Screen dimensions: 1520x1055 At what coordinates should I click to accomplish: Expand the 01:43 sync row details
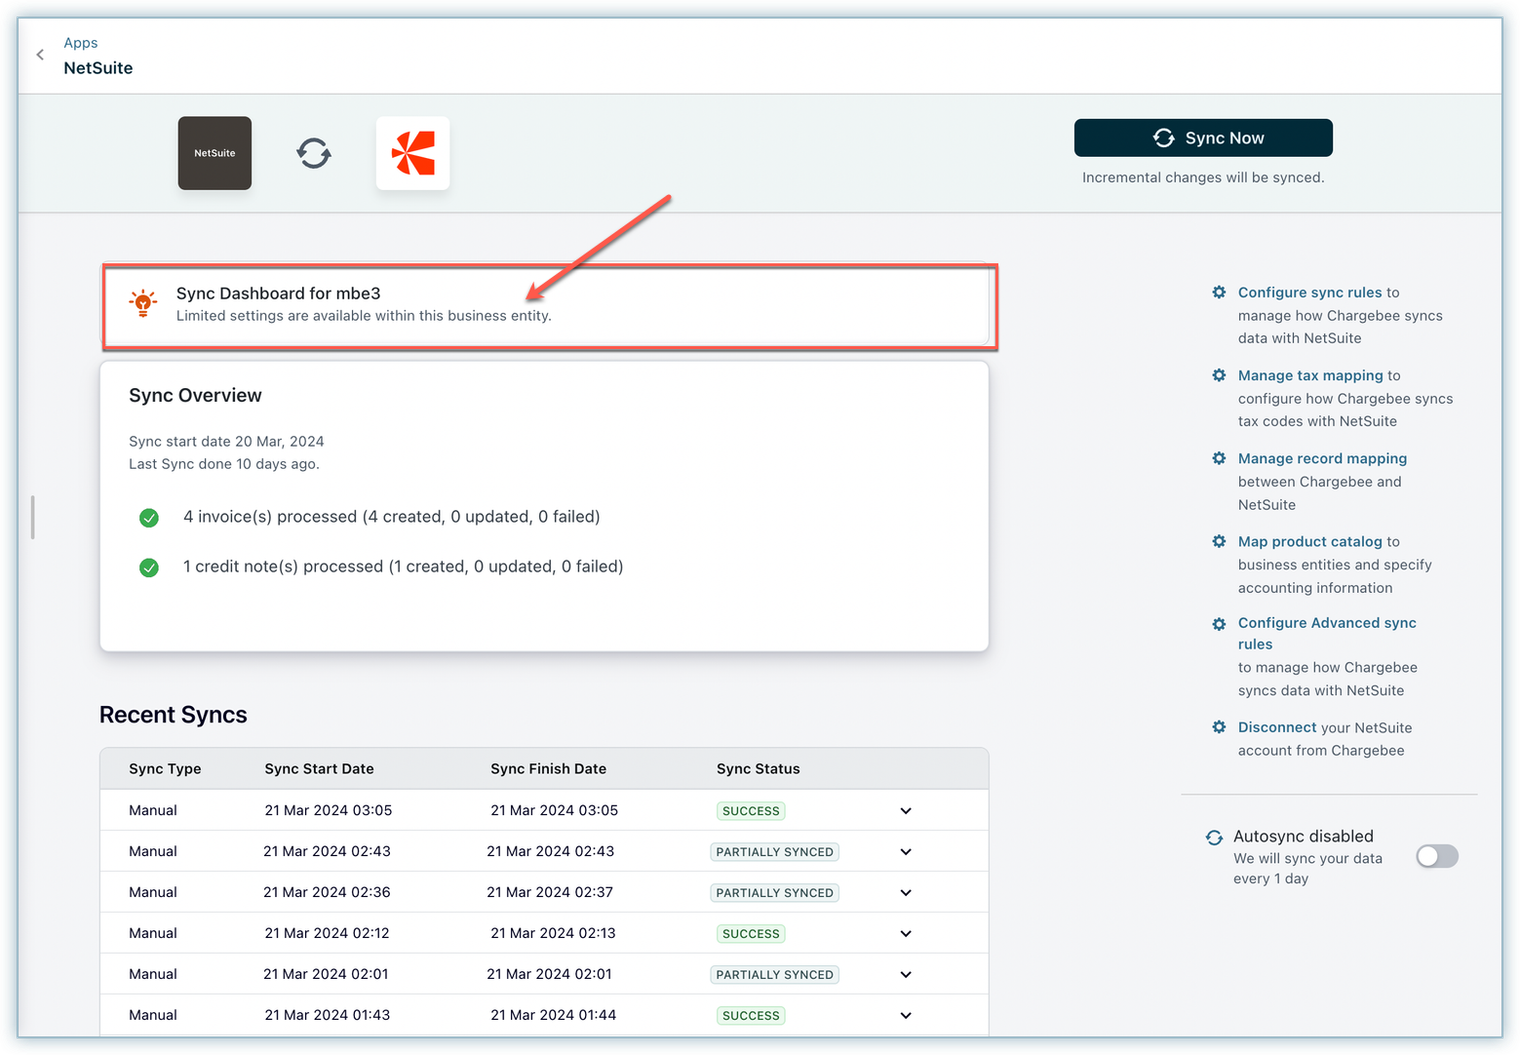coord(905,1016)
